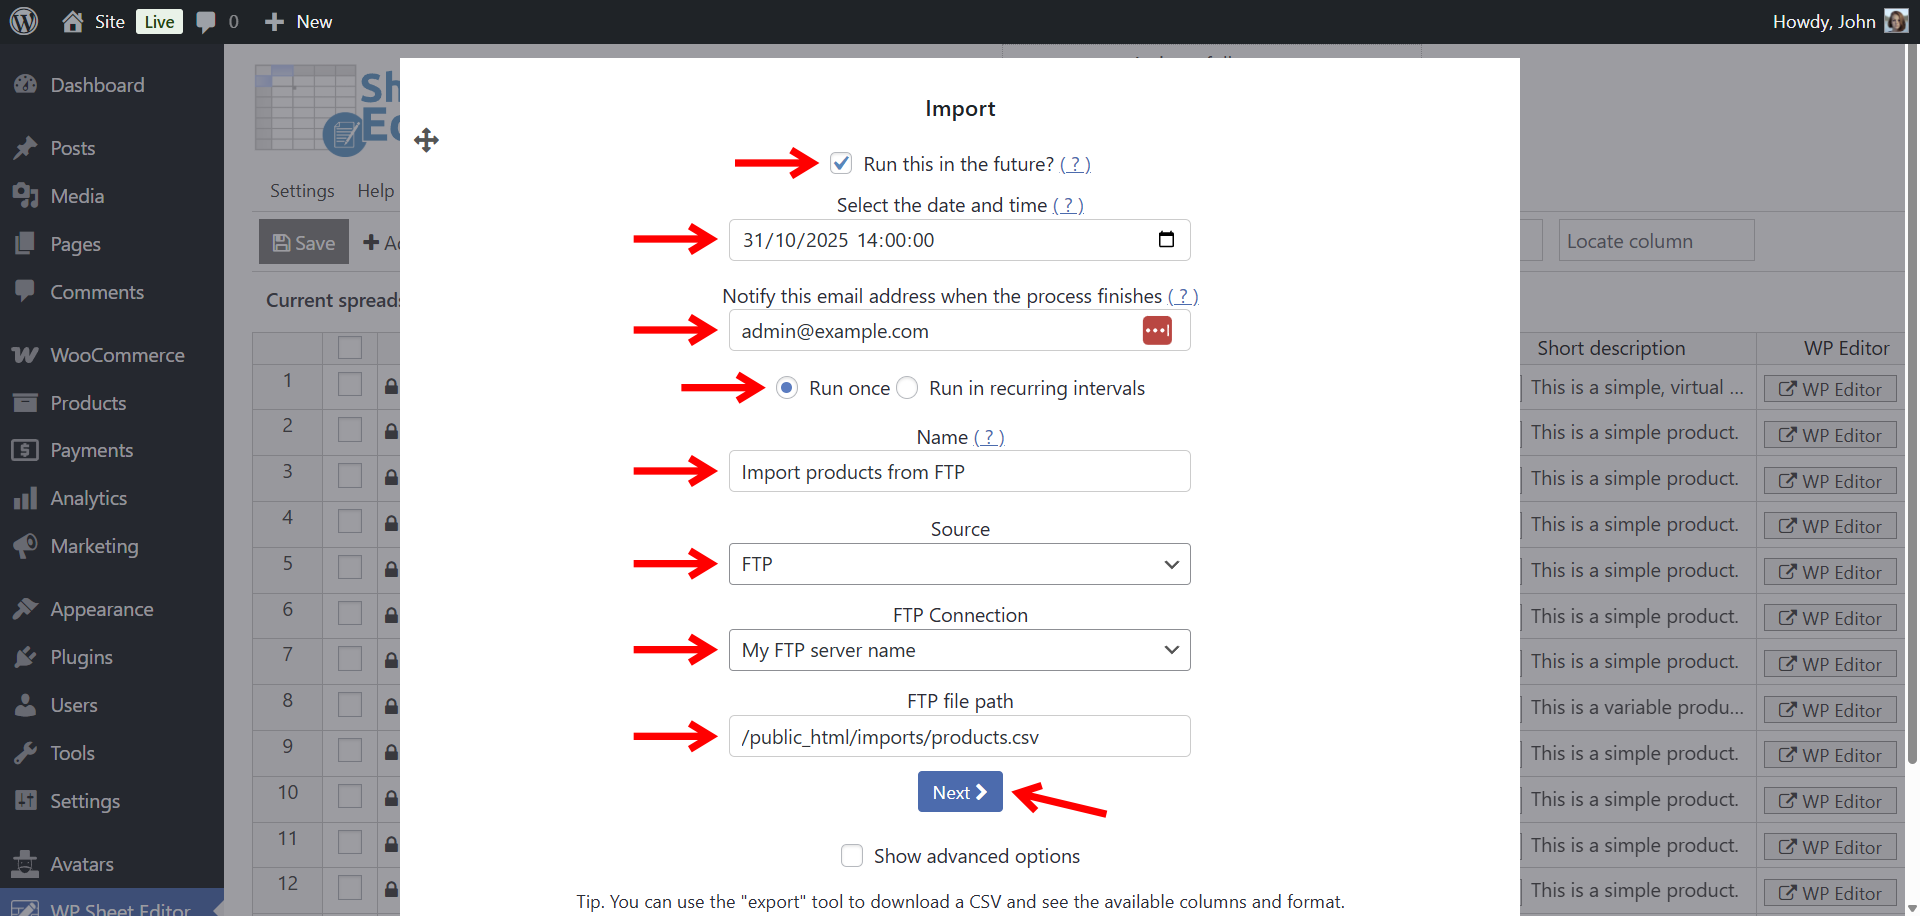
Task: Open the comments bubble icon in admin bar
Action: click(206, 22)
